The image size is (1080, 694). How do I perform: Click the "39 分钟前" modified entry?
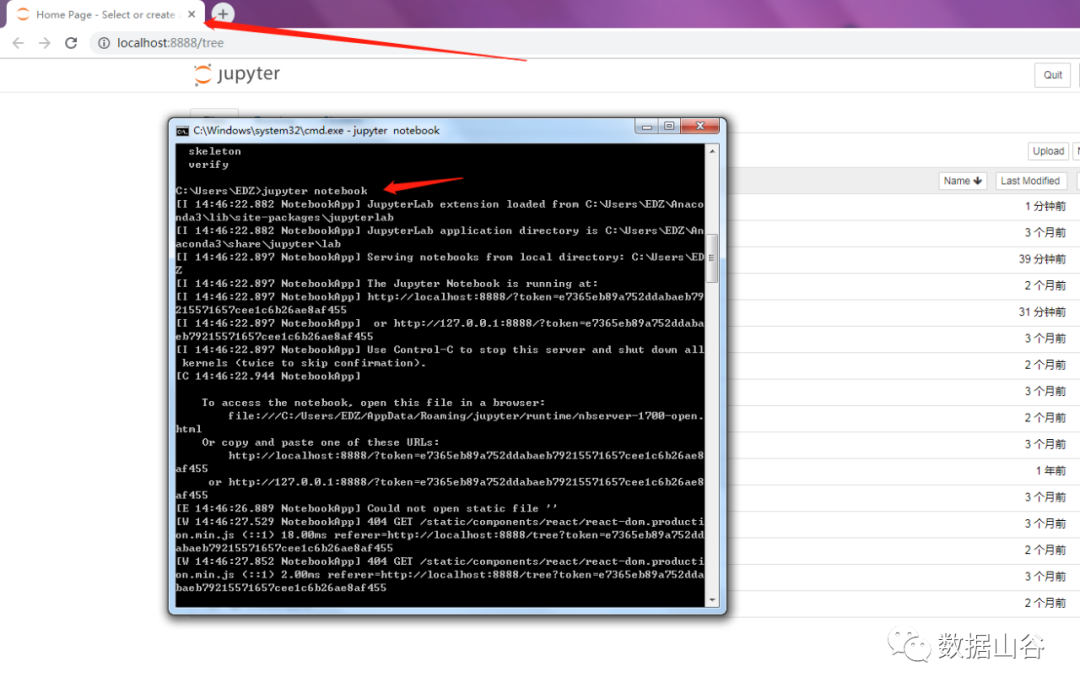(1042, 259)
